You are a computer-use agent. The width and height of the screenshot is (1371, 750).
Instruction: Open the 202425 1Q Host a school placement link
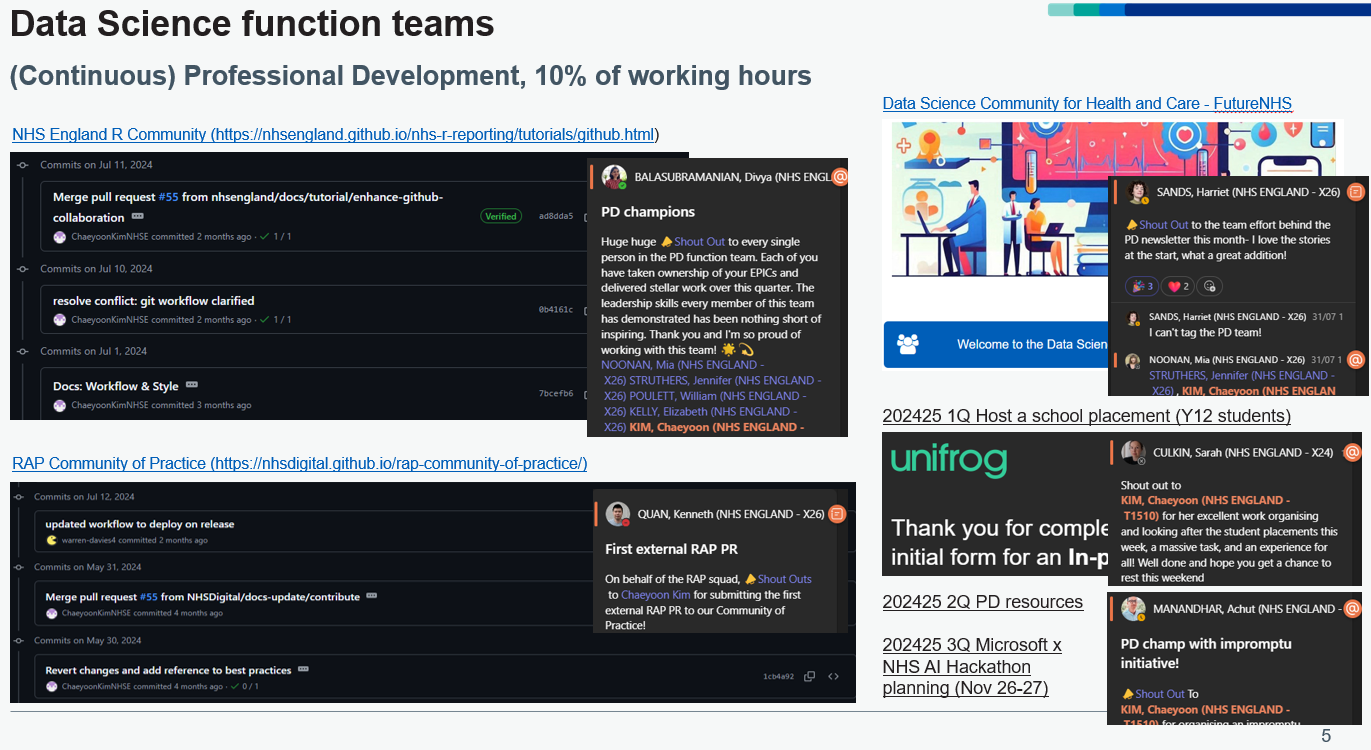1087,416
